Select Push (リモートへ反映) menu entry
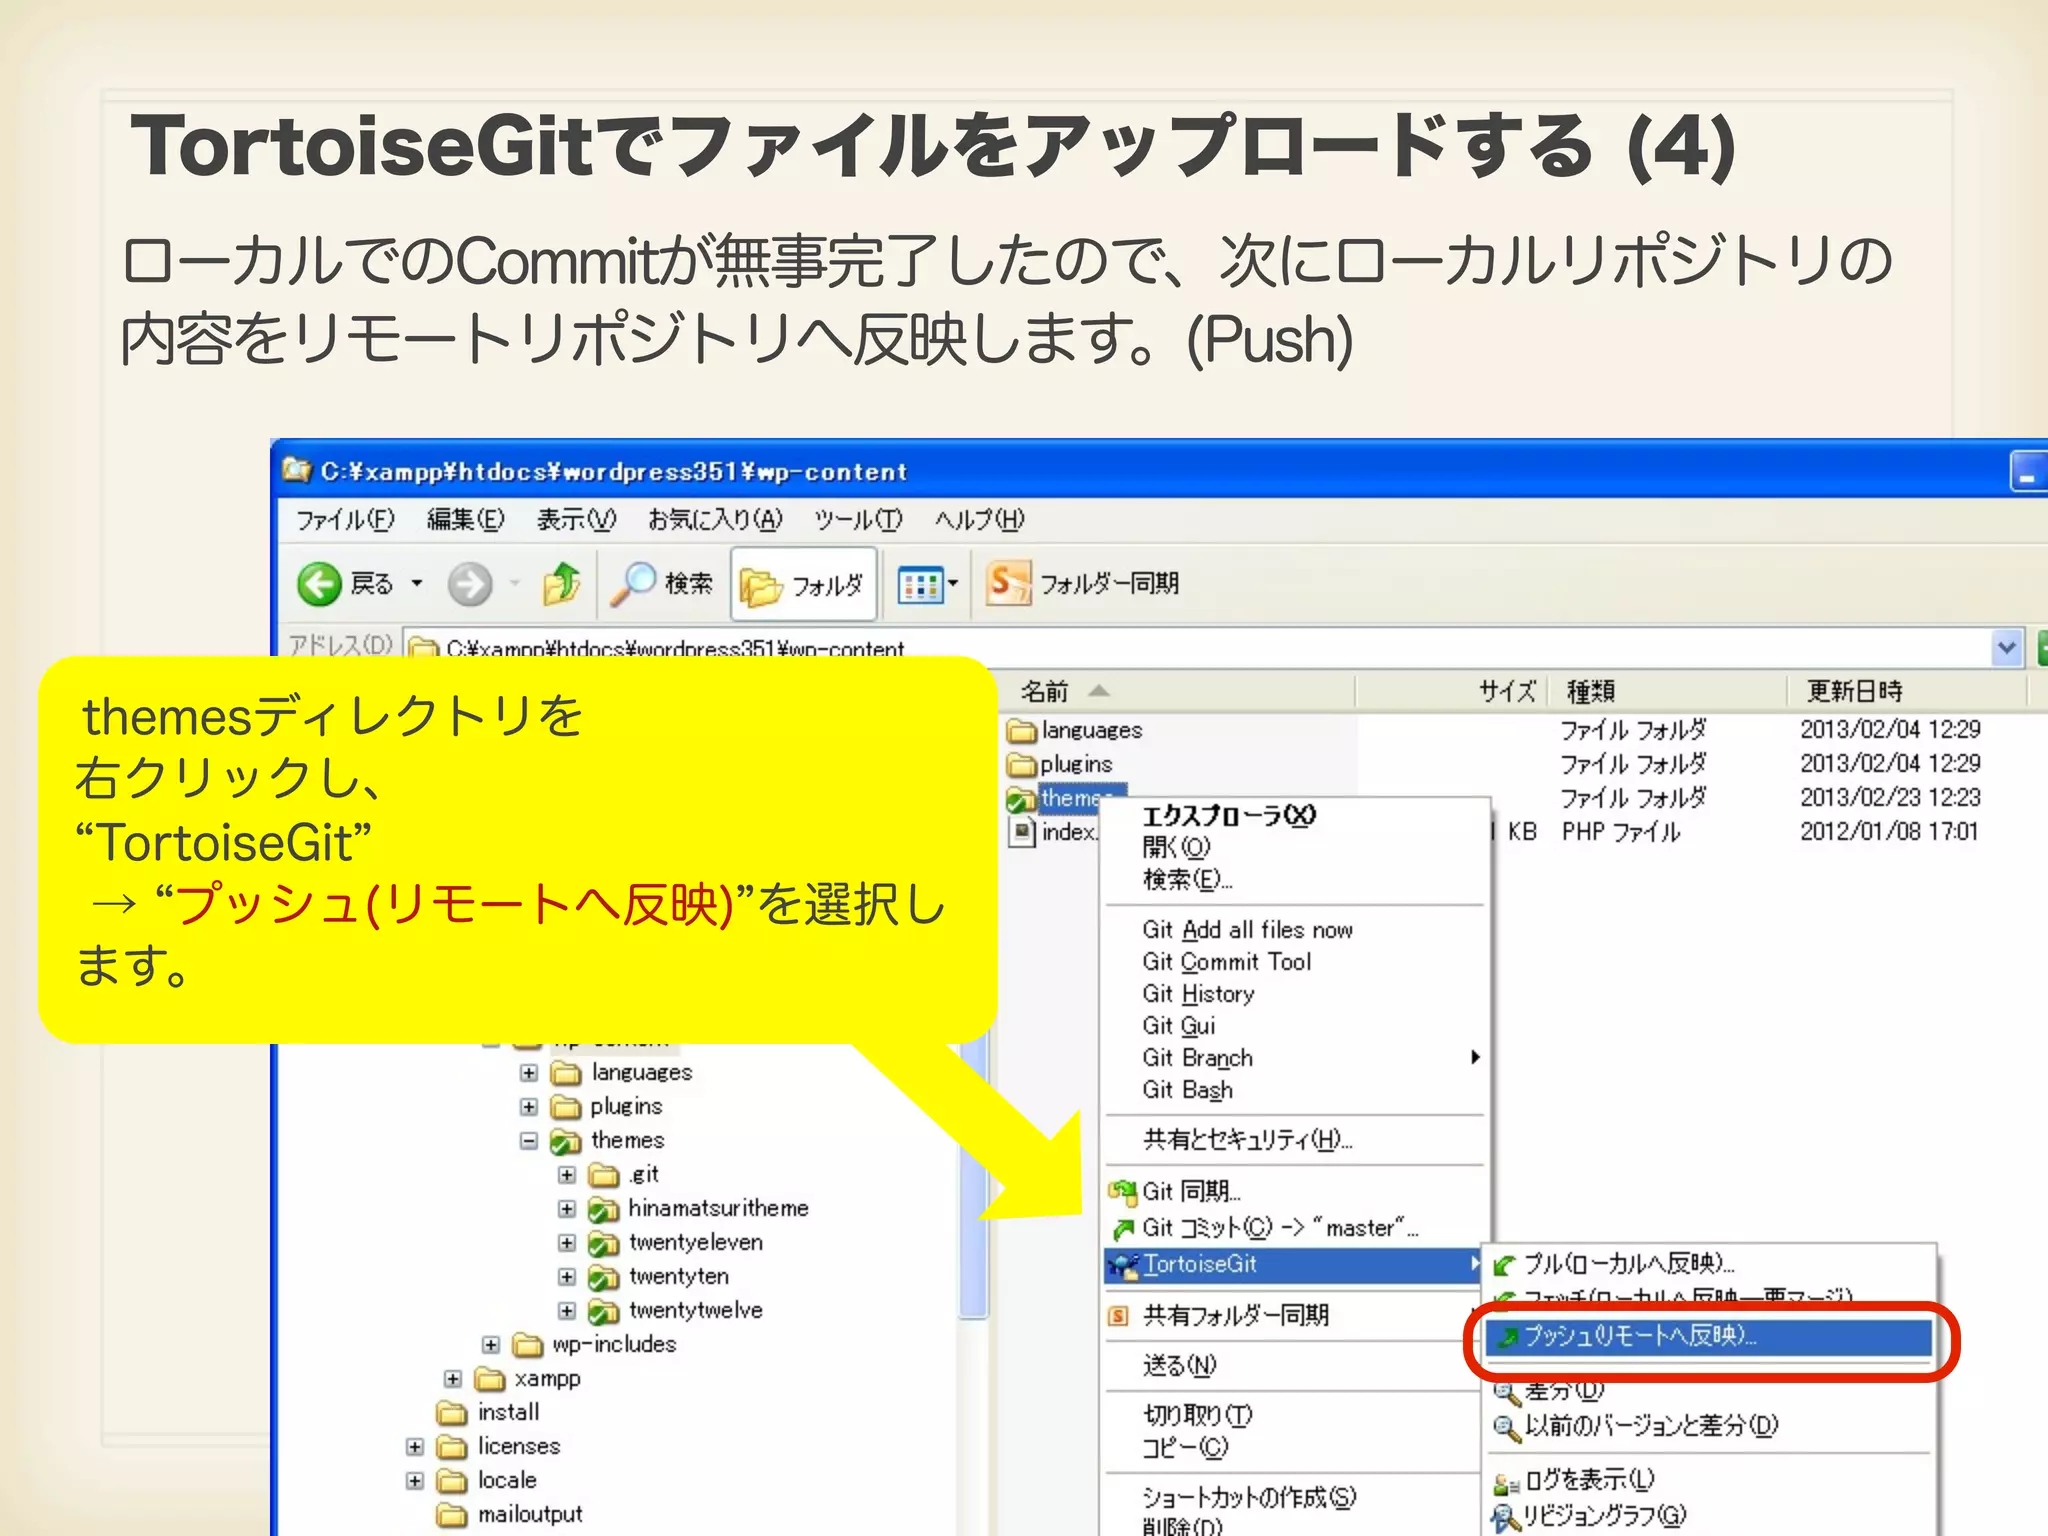 [1640, 1336]
